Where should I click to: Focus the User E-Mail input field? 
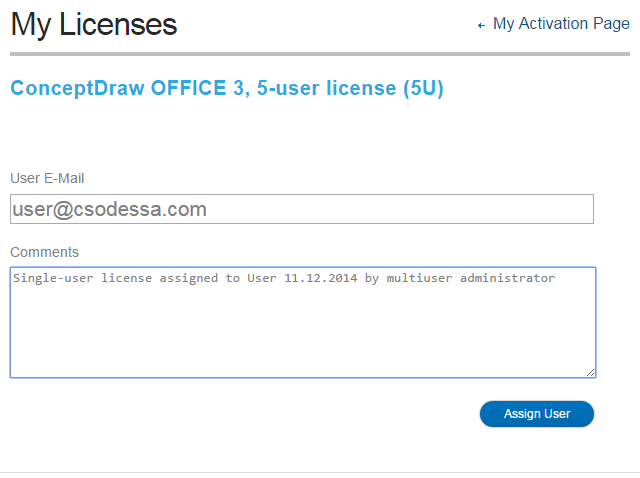[301, 209]
